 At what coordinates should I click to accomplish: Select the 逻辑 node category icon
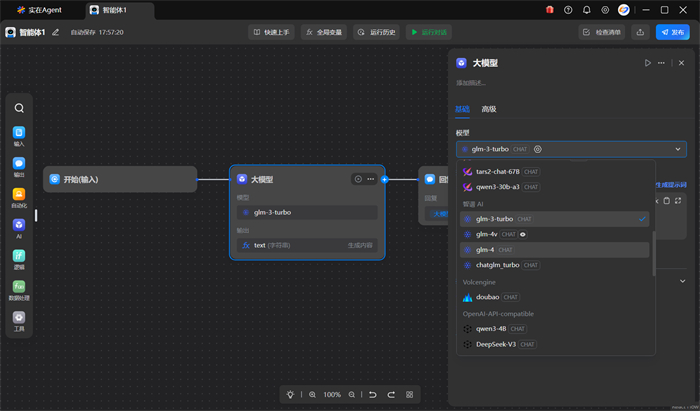[x=19, y=257]
